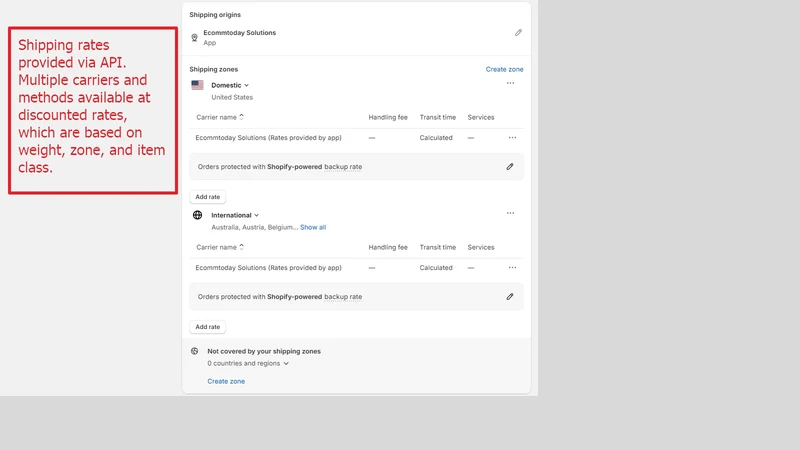The image size is (800, 450).
Task: Click the Domestic Services column header
Action: point(481,117)
